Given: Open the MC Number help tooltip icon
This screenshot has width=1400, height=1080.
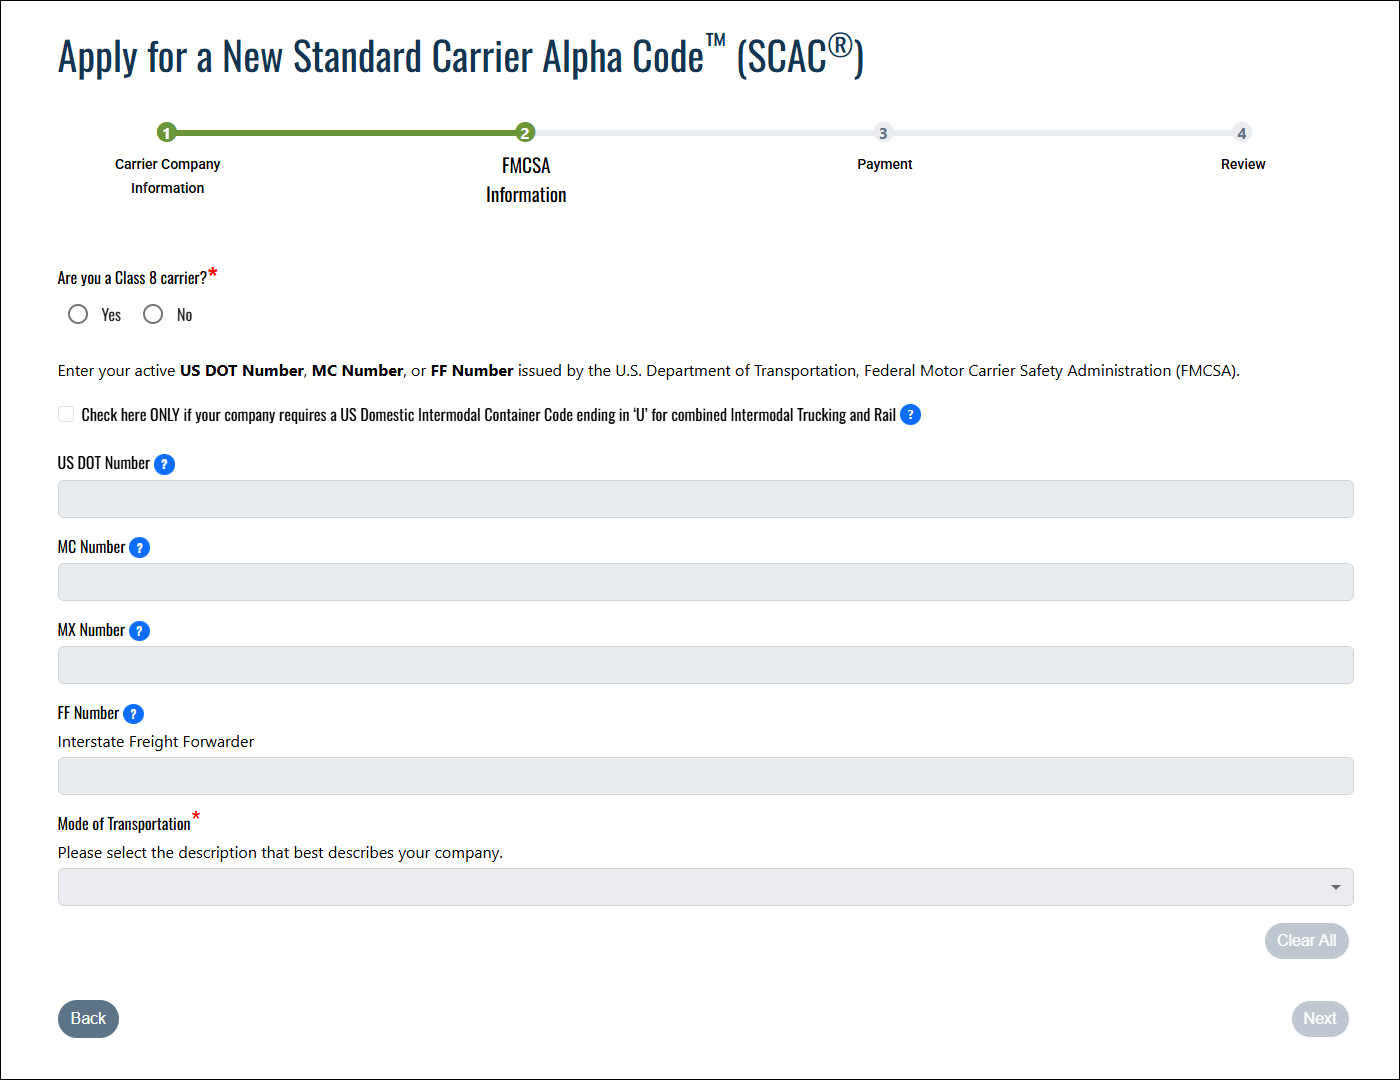Looking at the screenshot, I should pyautogui.click(x=140, y=548).
